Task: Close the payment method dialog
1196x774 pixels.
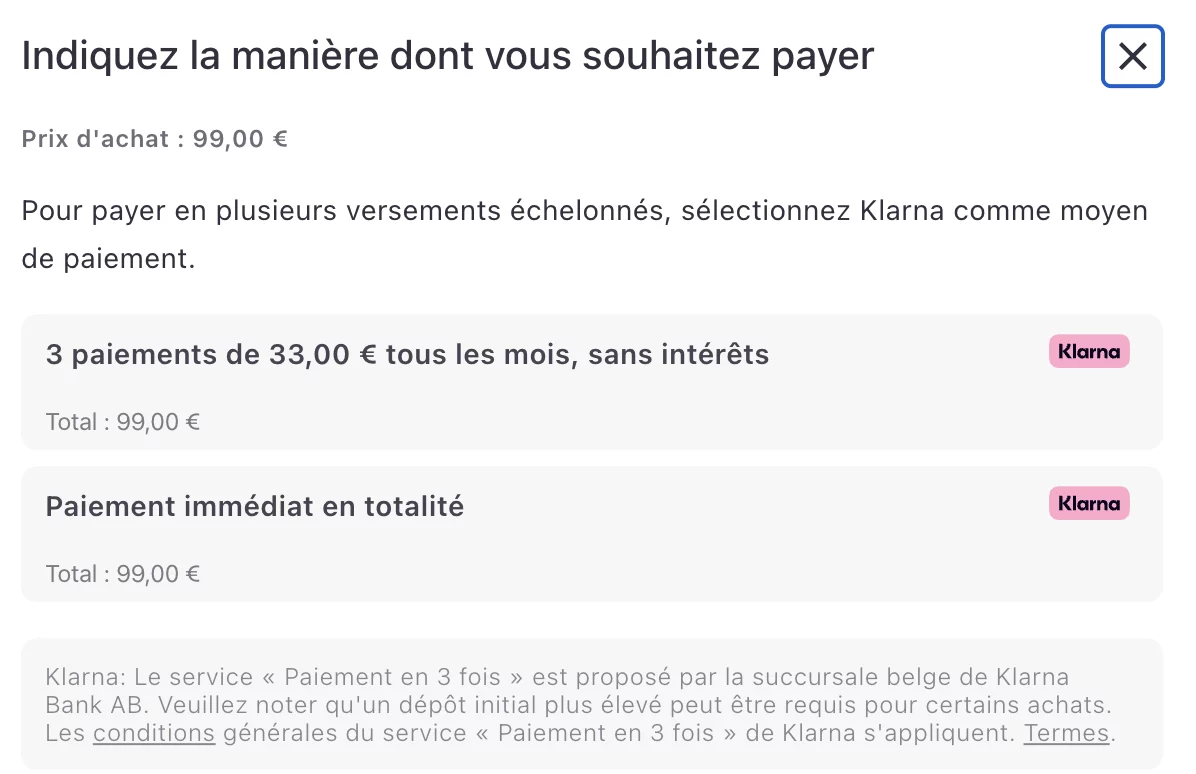Action: point(1132,56)
